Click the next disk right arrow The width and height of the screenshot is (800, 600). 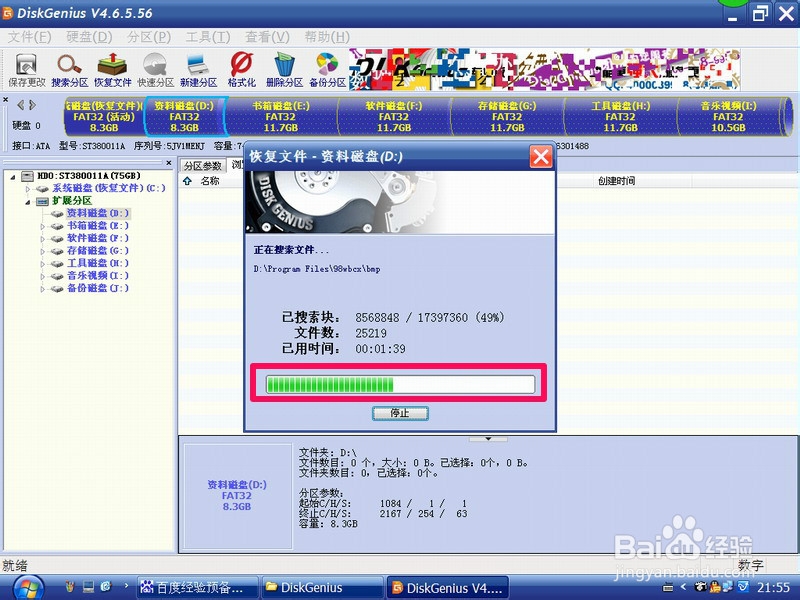33,105
